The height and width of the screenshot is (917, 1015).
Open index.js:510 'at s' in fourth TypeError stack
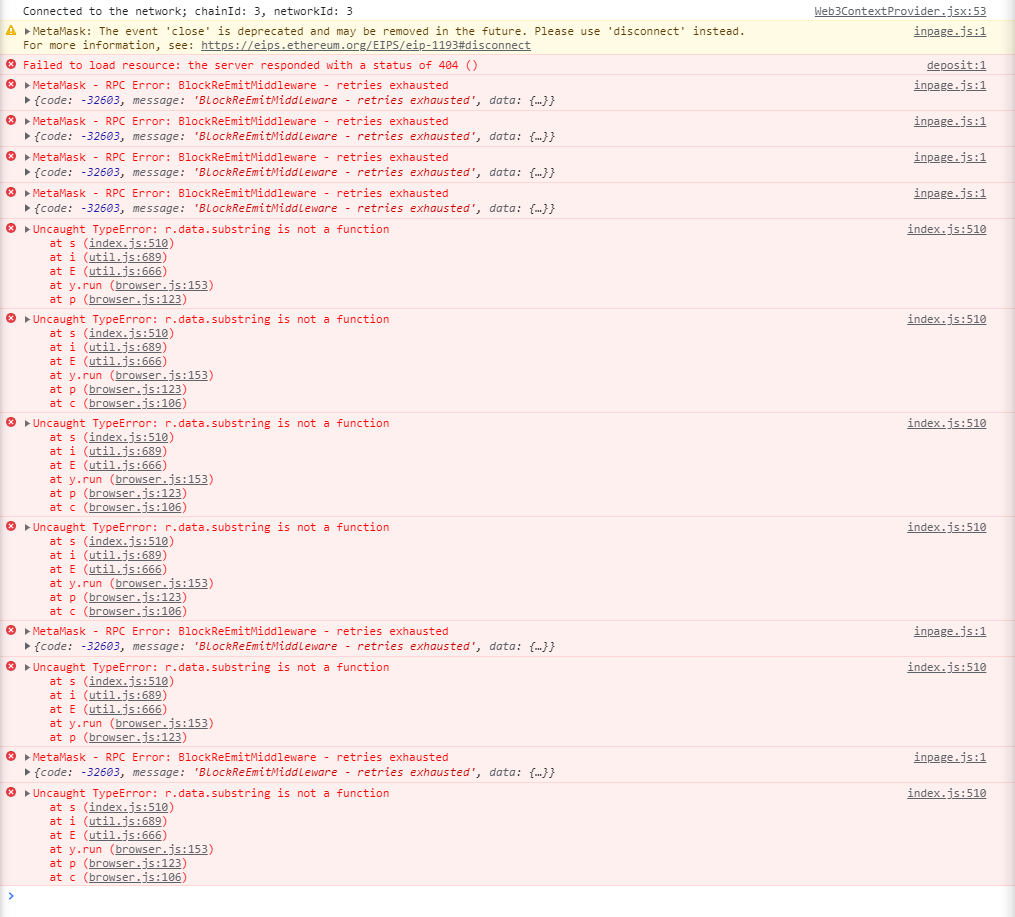pyautogui.click(x=128, y=542)
